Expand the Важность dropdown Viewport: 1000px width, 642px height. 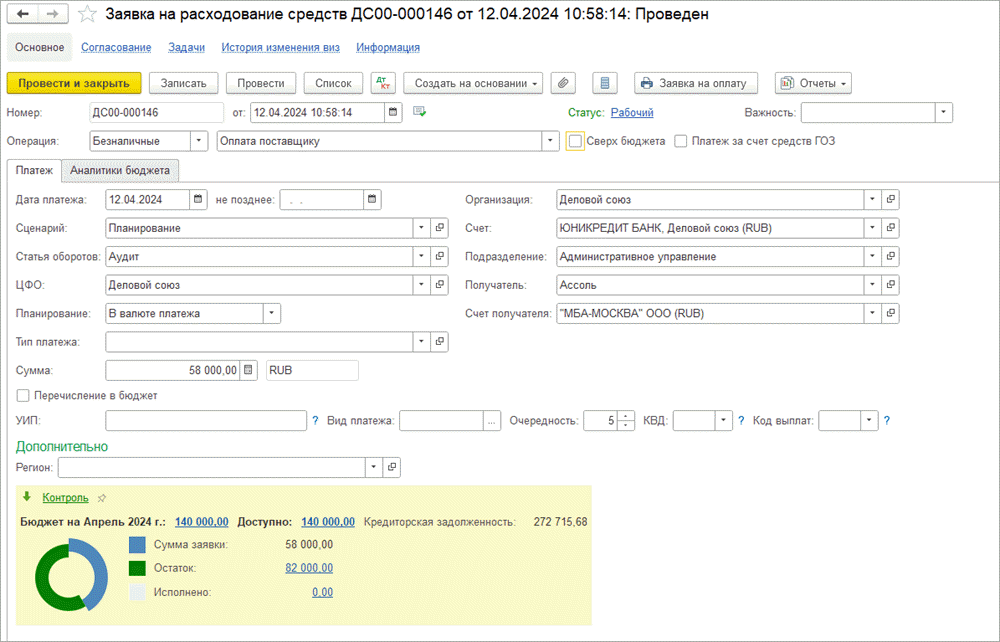(943, 113)
